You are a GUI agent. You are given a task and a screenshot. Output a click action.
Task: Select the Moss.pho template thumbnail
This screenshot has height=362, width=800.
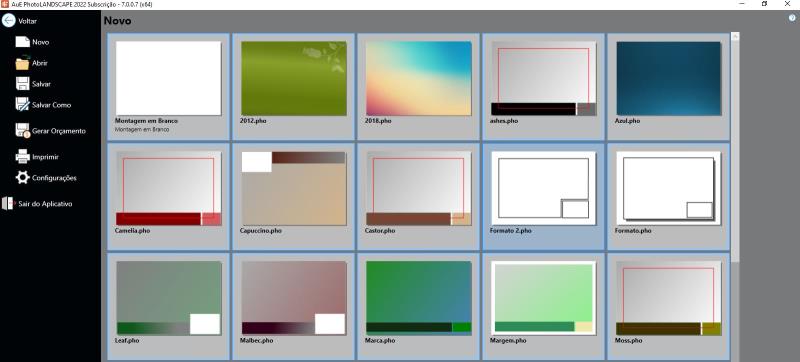[668, 298]
